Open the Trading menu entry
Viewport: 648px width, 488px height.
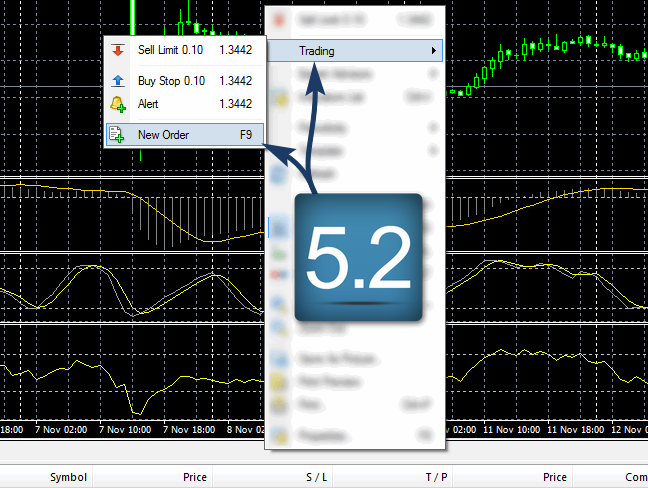[318, 51]
